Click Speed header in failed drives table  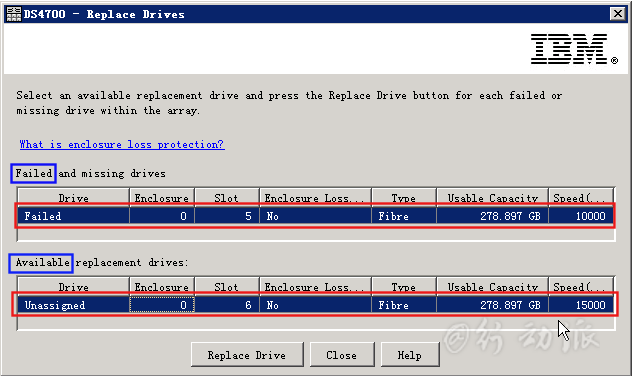click(x=581, y=197)
